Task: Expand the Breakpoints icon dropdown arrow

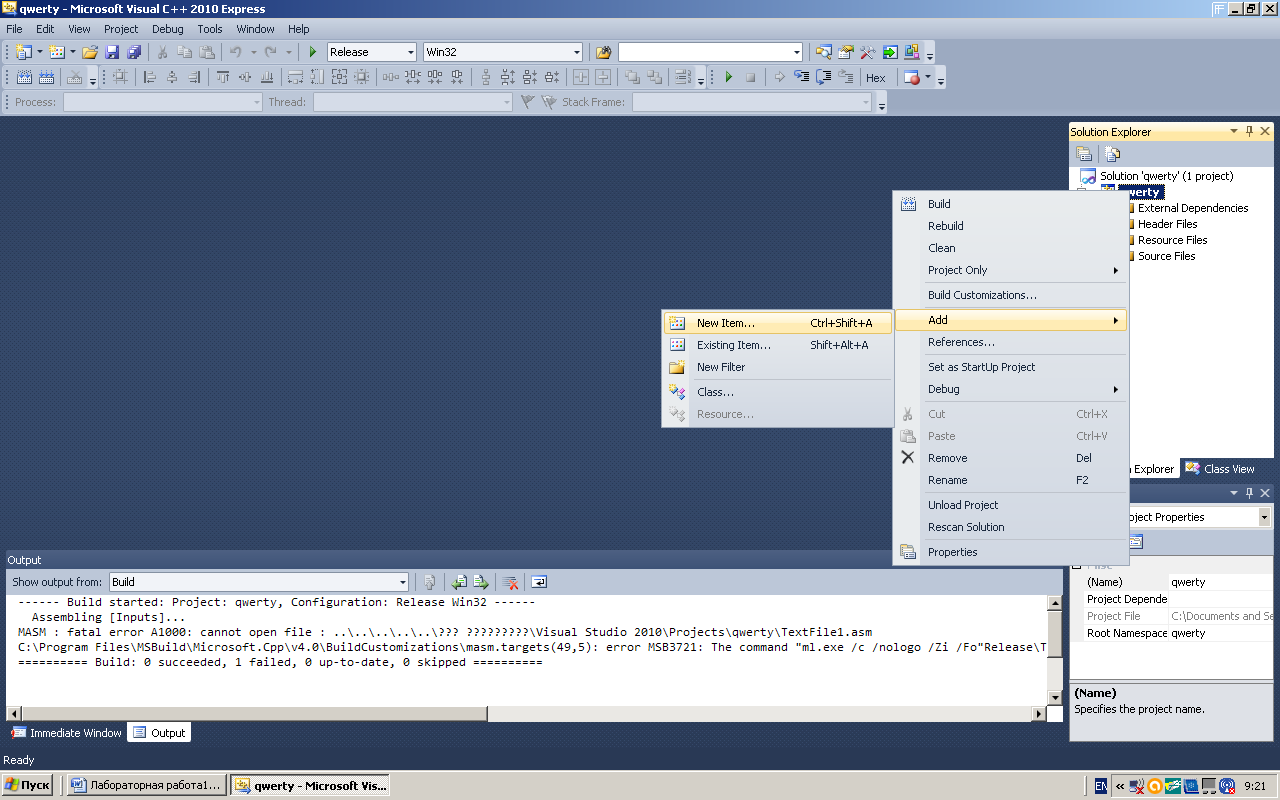Action: pos(928,77)
